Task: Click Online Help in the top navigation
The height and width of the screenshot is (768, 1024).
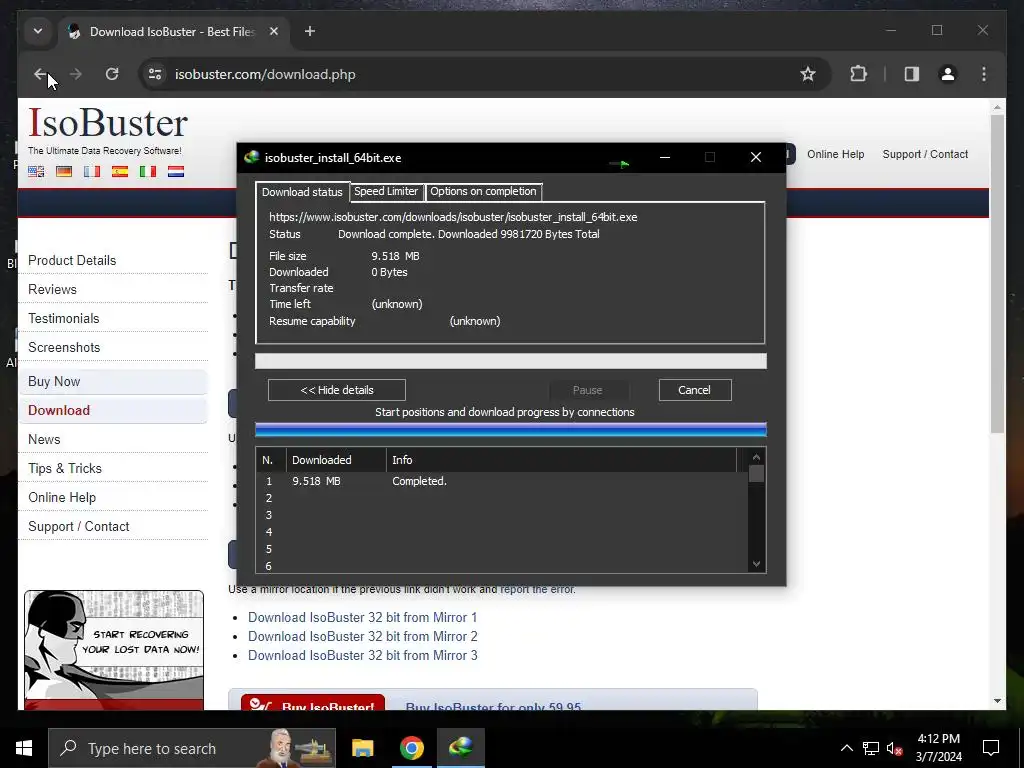Action: coord(835,154)
